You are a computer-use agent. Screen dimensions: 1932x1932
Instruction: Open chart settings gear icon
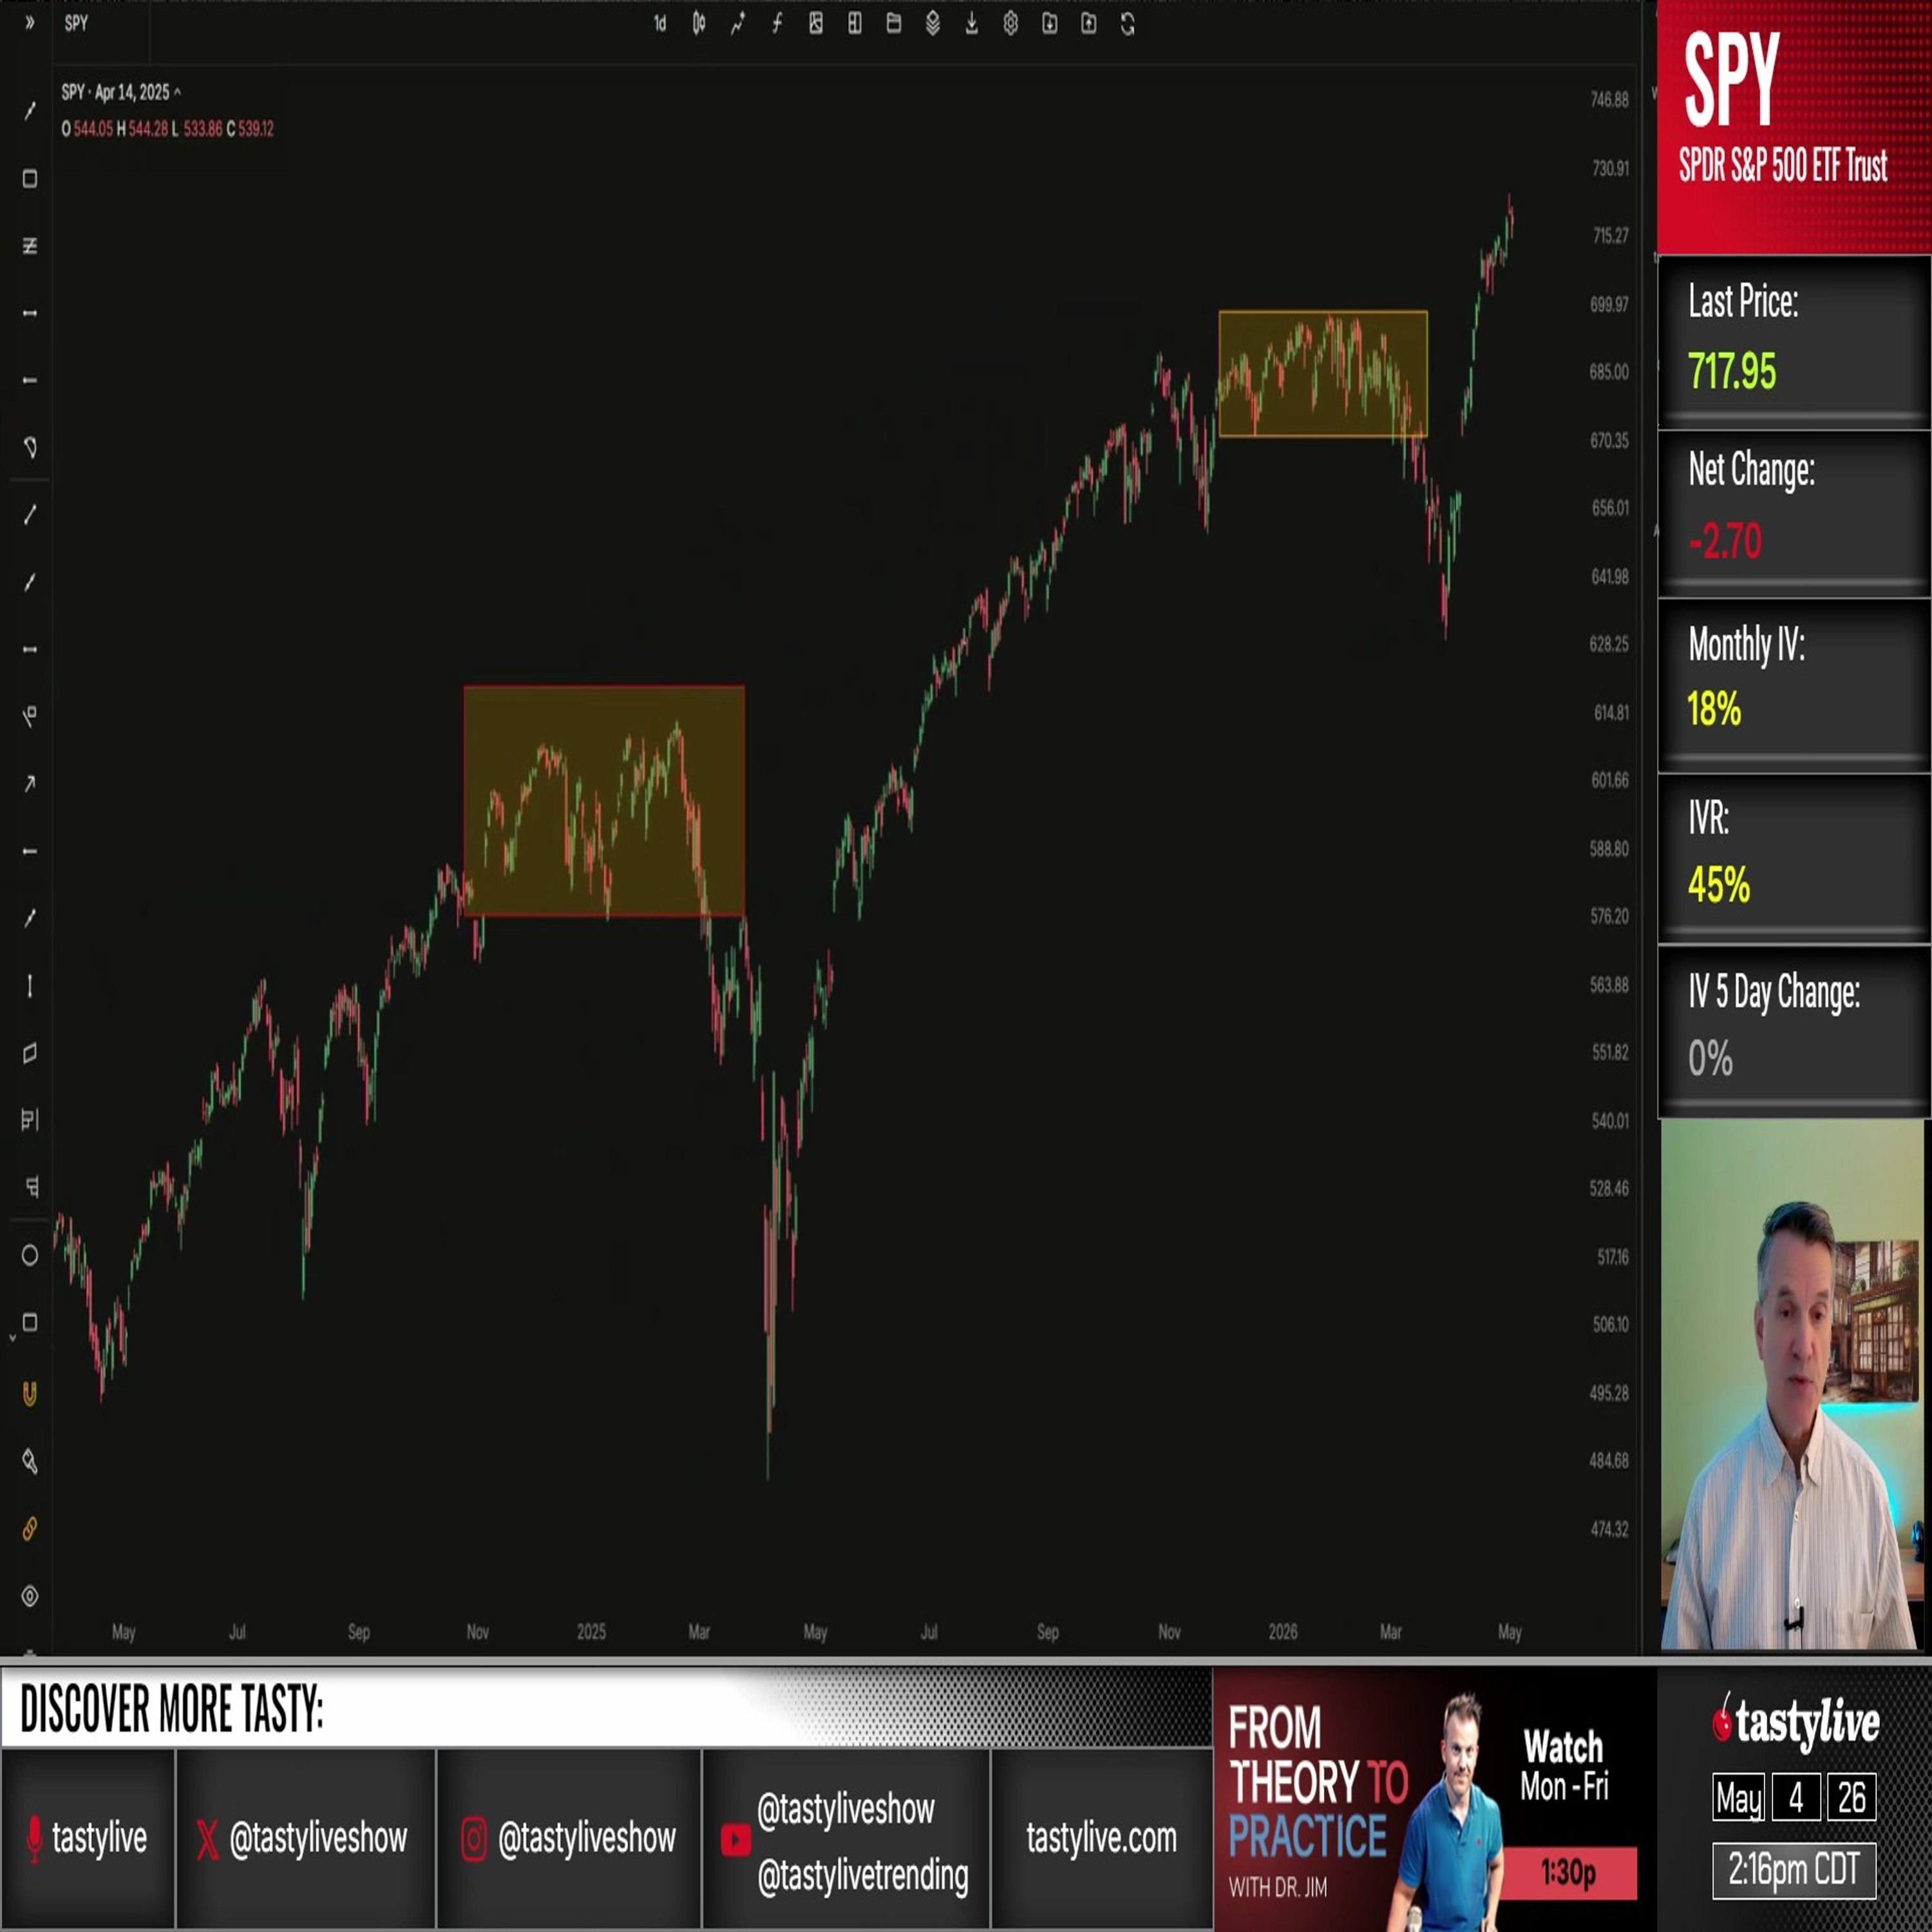pyautogui.click(x=1011, y=24)
